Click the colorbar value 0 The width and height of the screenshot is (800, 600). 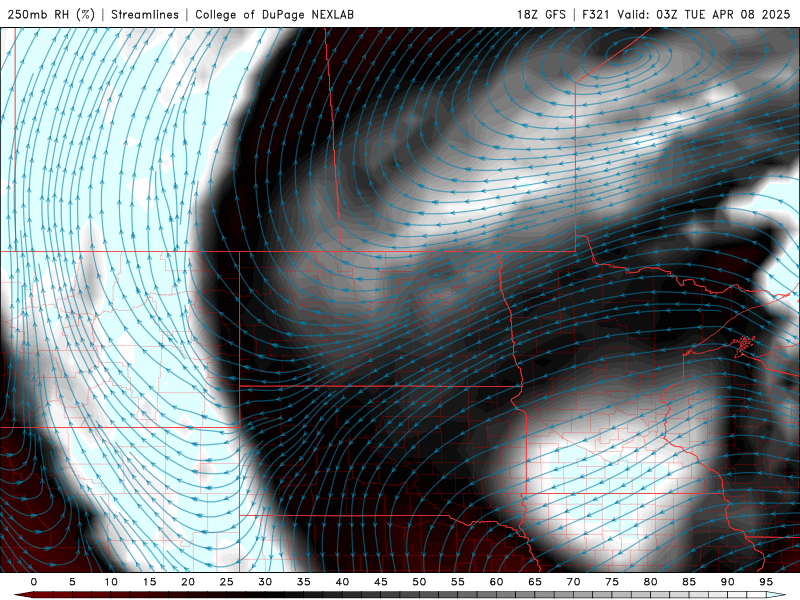tap(34, 582)
